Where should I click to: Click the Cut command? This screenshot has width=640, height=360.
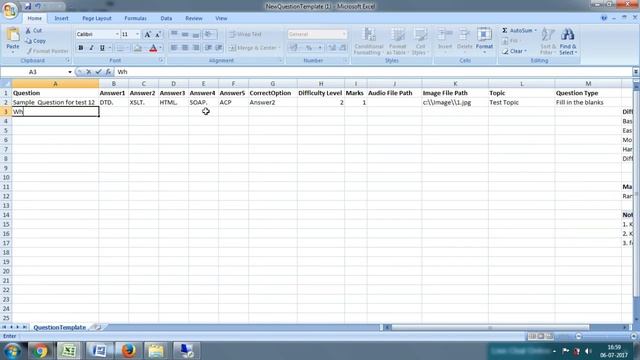34,31
